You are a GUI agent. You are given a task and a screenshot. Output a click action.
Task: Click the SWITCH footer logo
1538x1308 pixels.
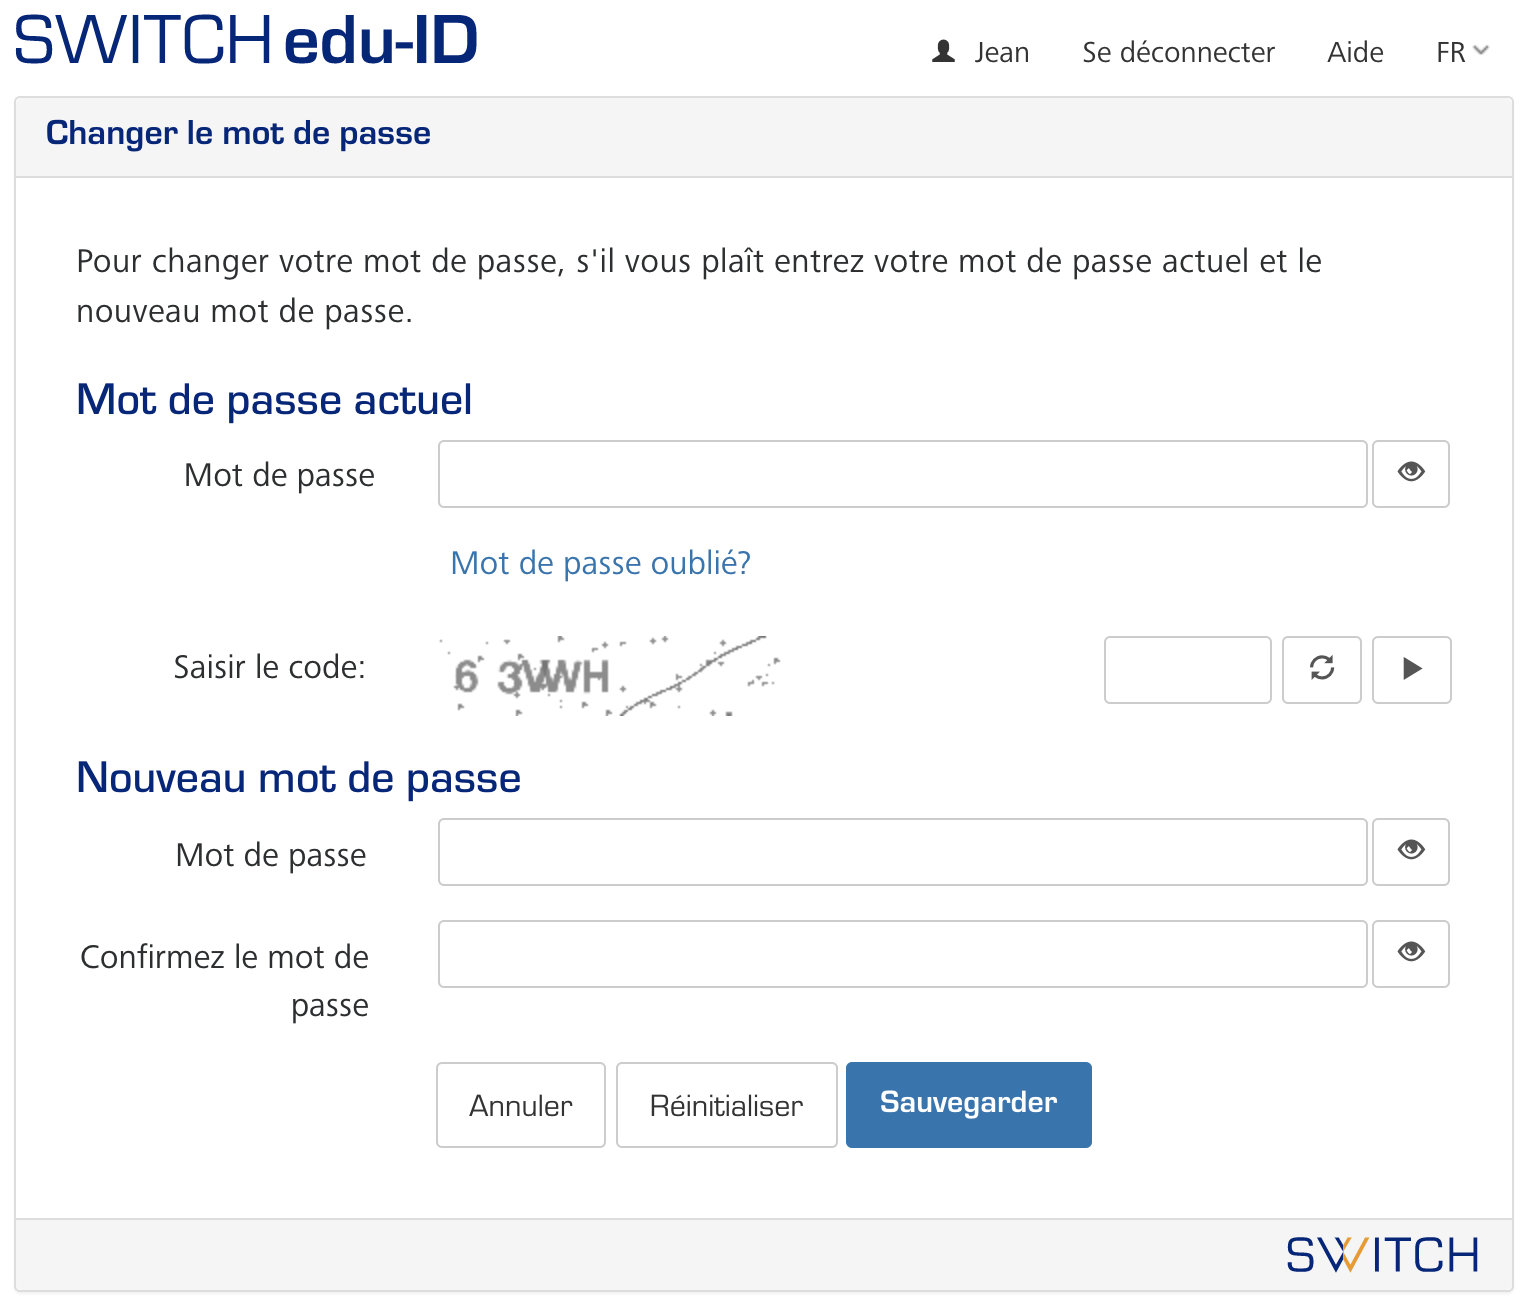tap(1382, 1255)
